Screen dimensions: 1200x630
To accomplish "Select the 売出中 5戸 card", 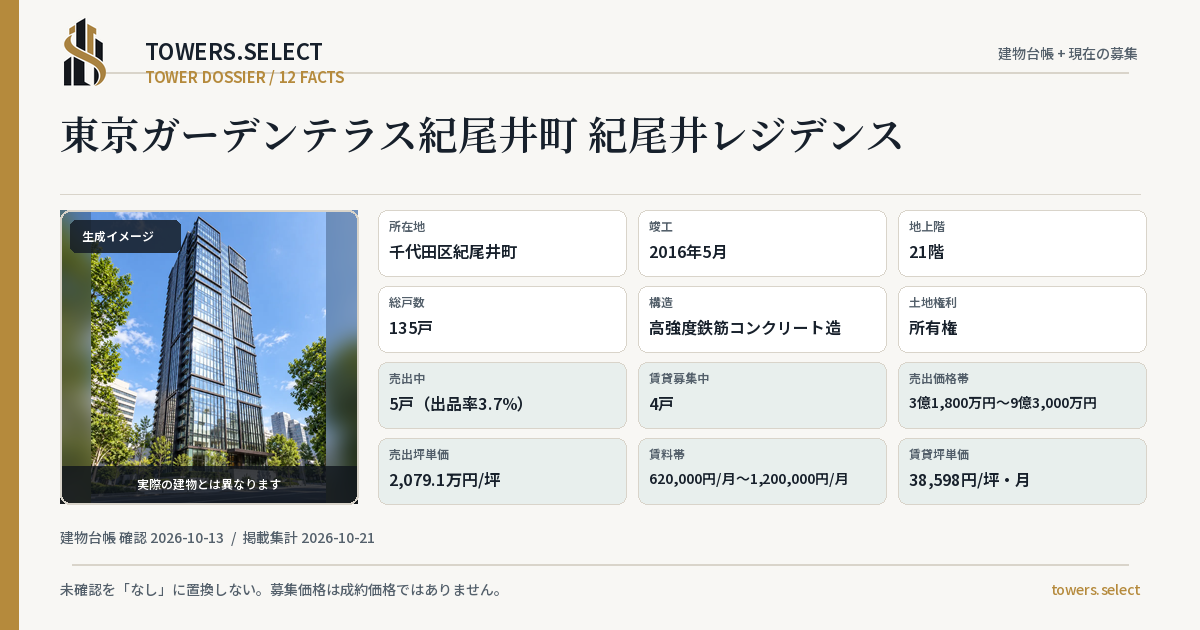I will click(x=502, y=395).
